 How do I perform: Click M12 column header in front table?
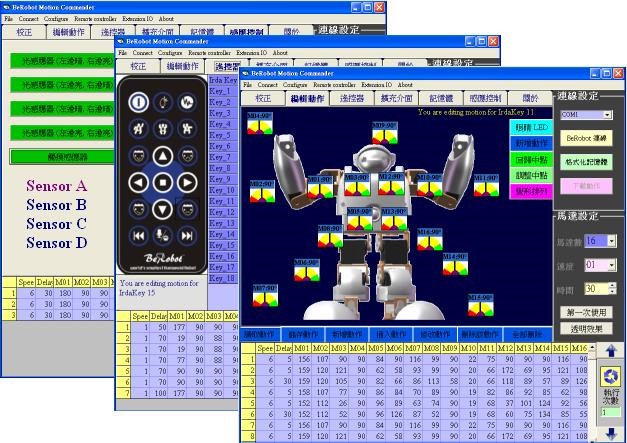pyautogui.click(x=505, y=348)
